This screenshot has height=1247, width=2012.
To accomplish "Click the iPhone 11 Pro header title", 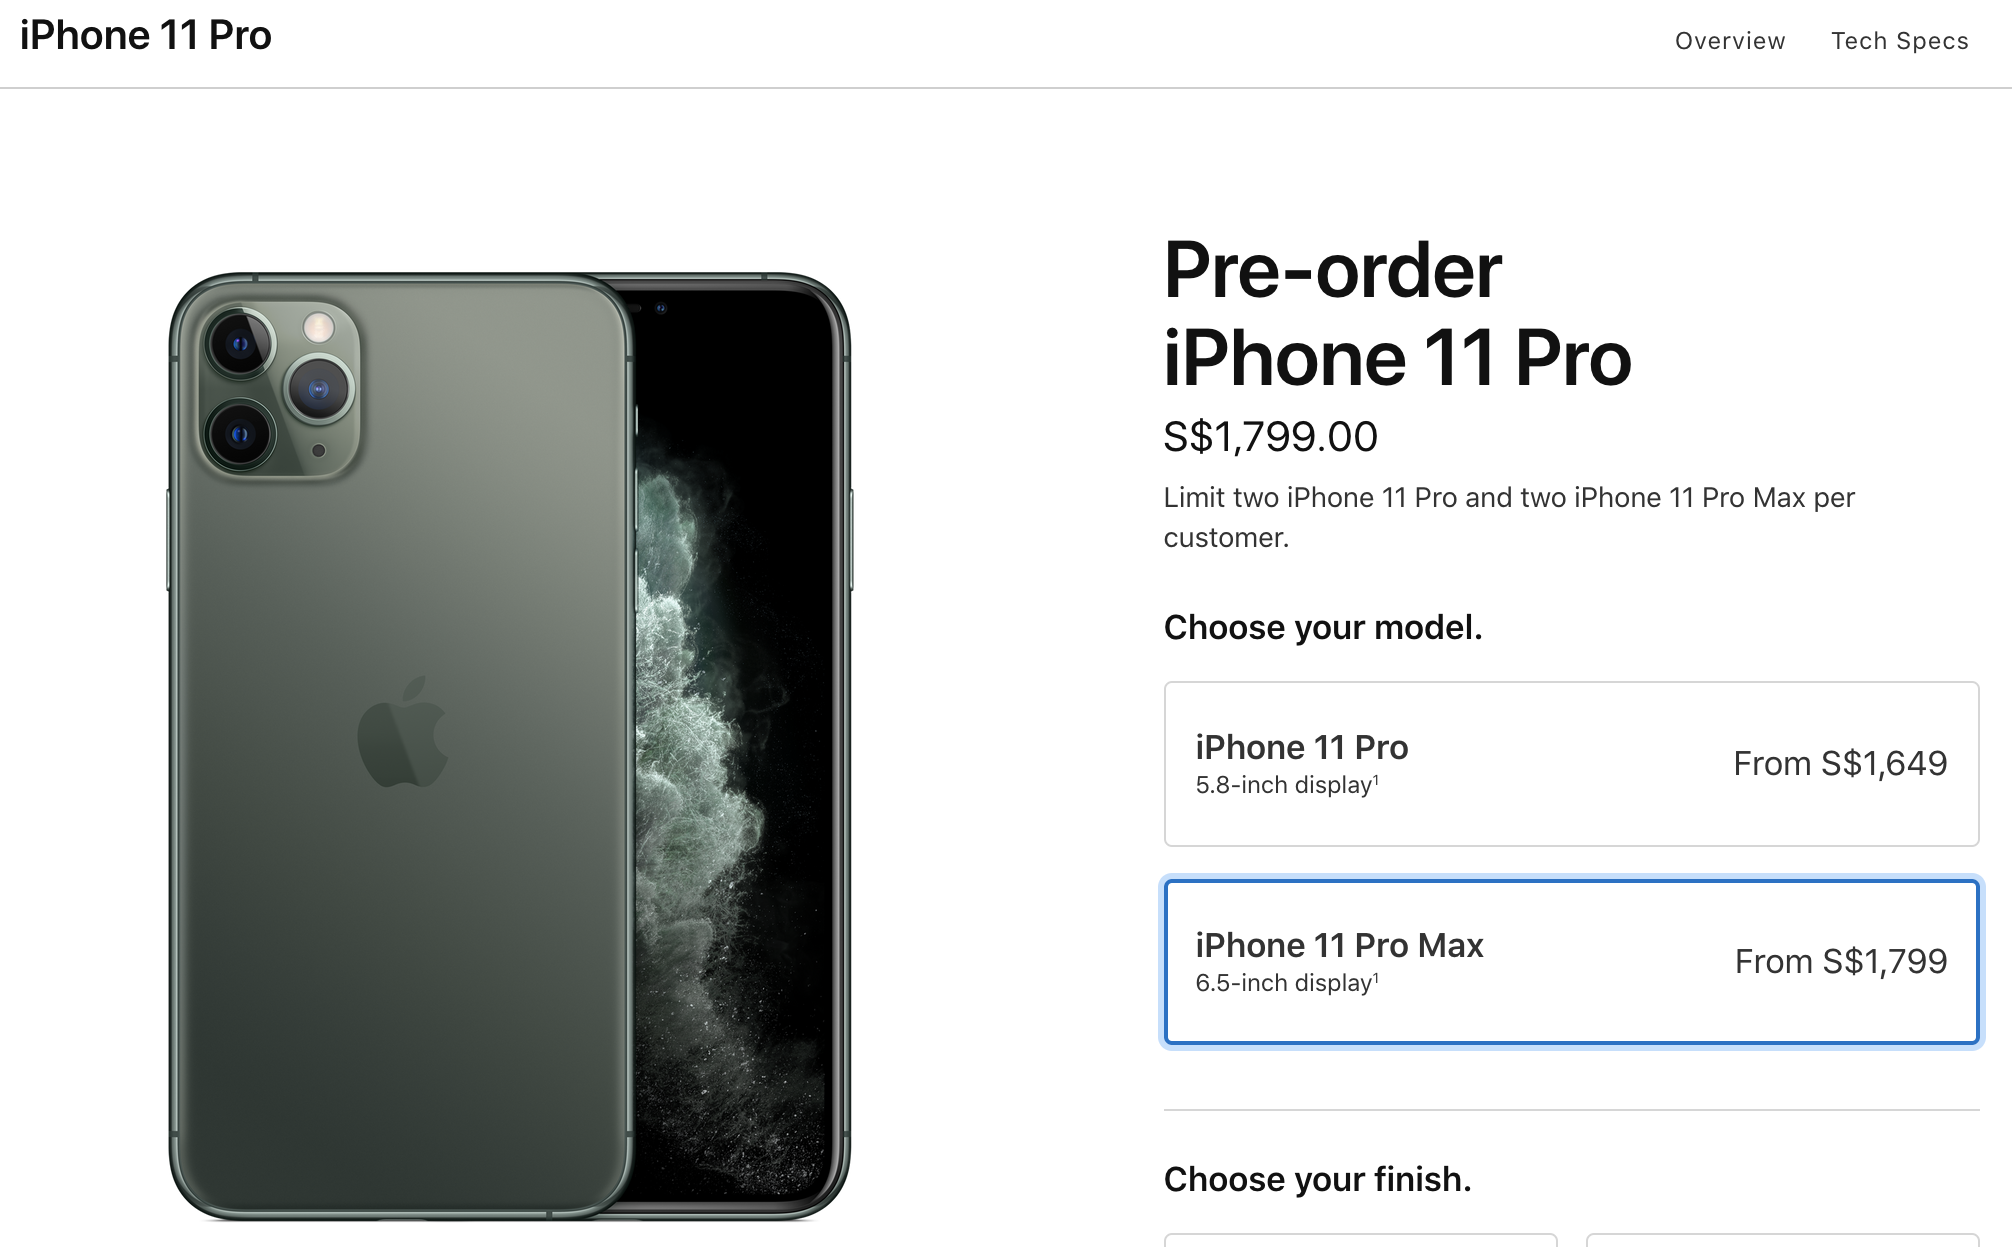I will click(x=146, y=36).
